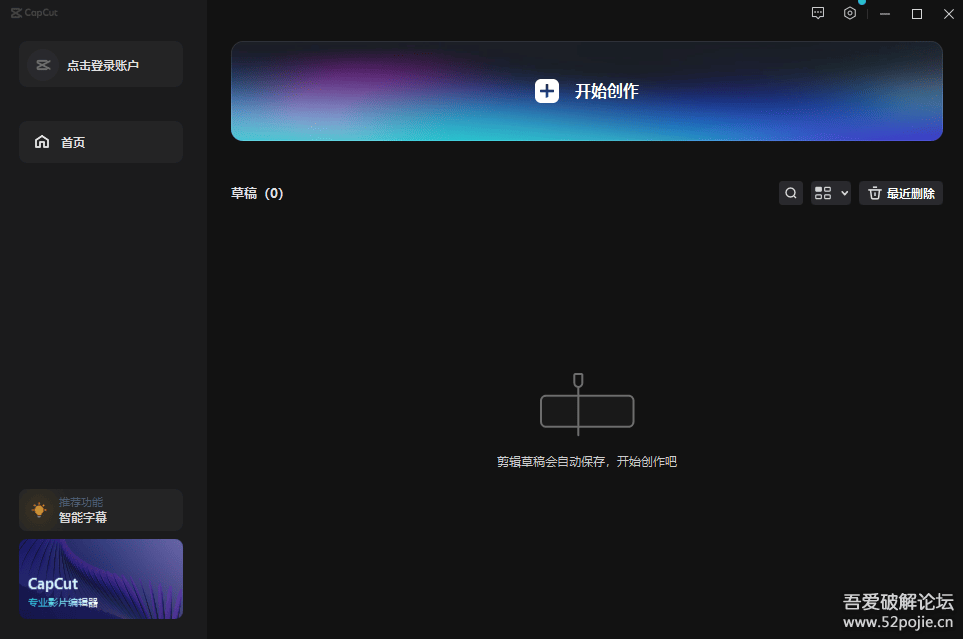Open the 最近删除 recently deleted list
This screenshot has height=639, width=963.
[910, 193]
